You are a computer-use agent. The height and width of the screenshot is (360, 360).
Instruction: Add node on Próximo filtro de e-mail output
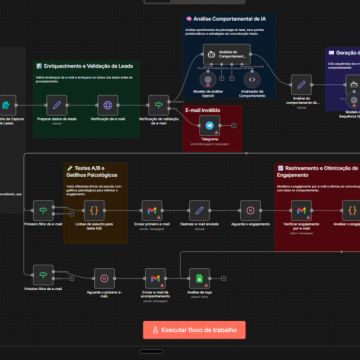(x=71, y=278)
